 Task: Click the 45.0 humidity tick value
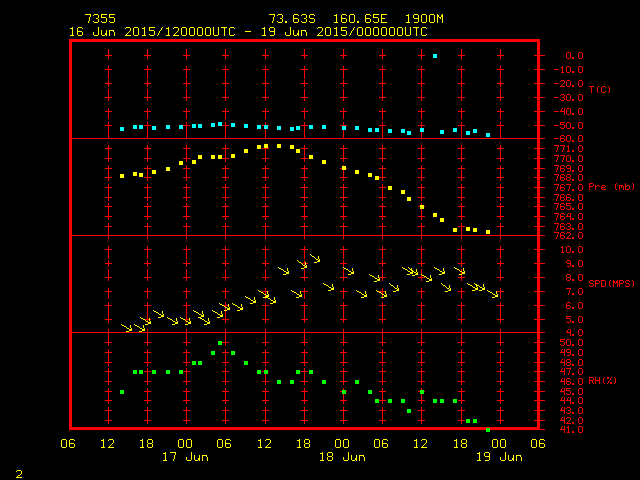[571, 391]
